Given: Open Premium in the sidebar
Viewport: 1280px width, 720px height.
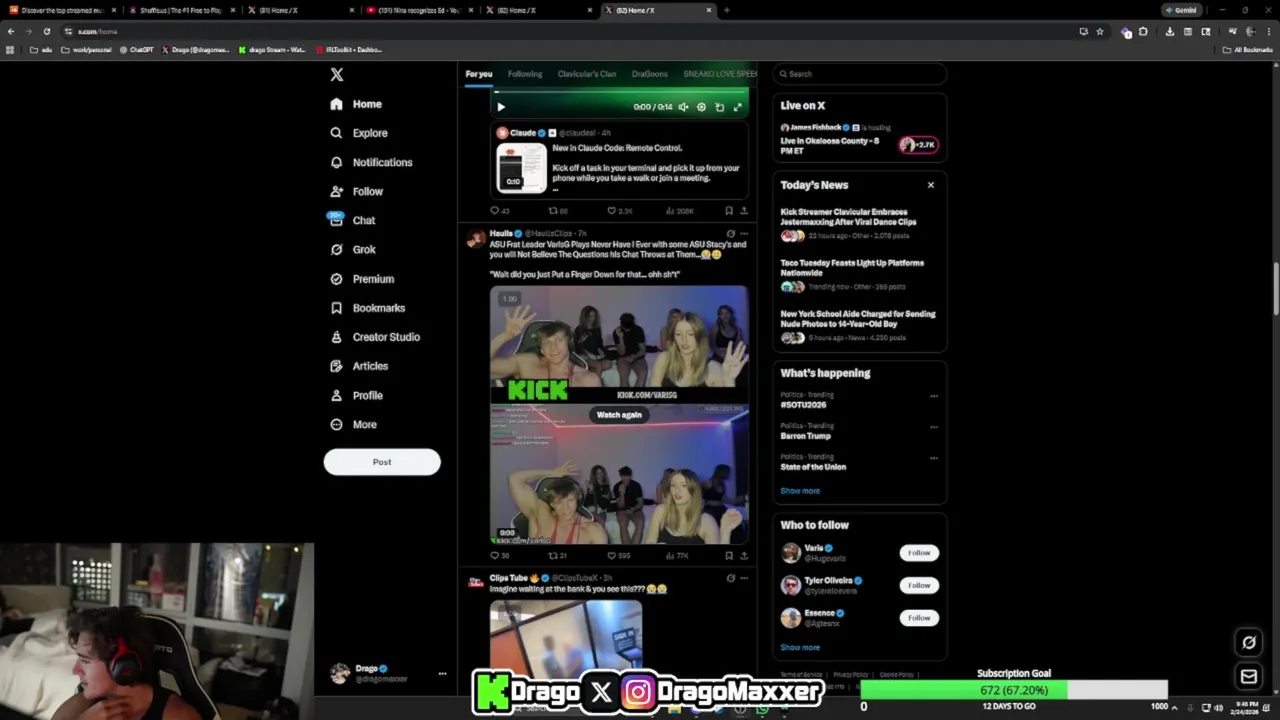Looking at the screenshot, I should [361, 279].
